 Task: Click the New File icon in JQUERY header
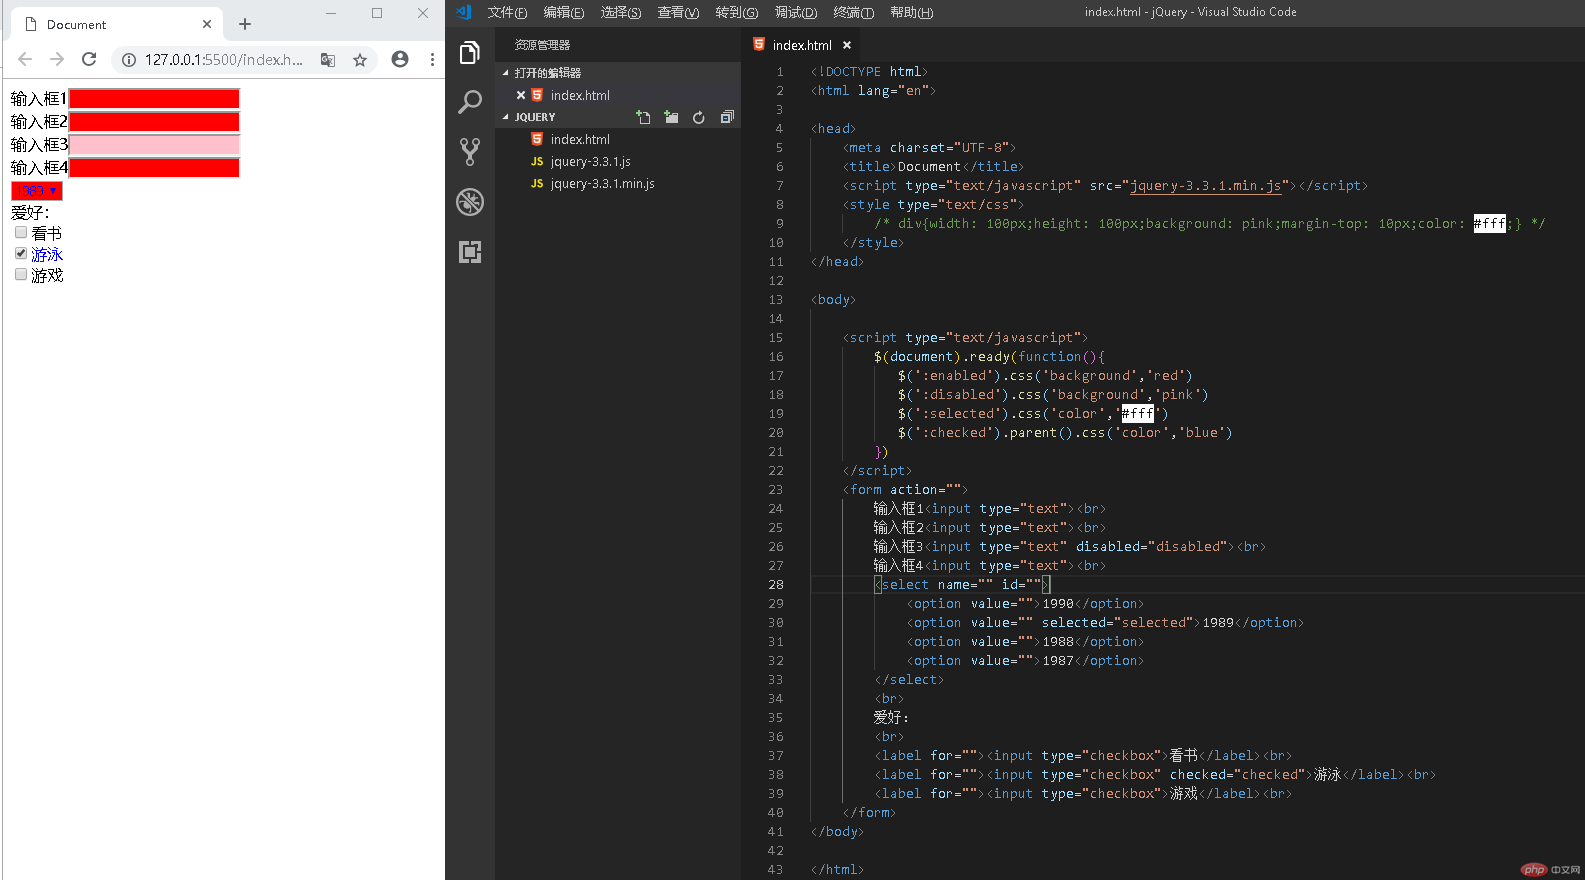pos(643,117)
